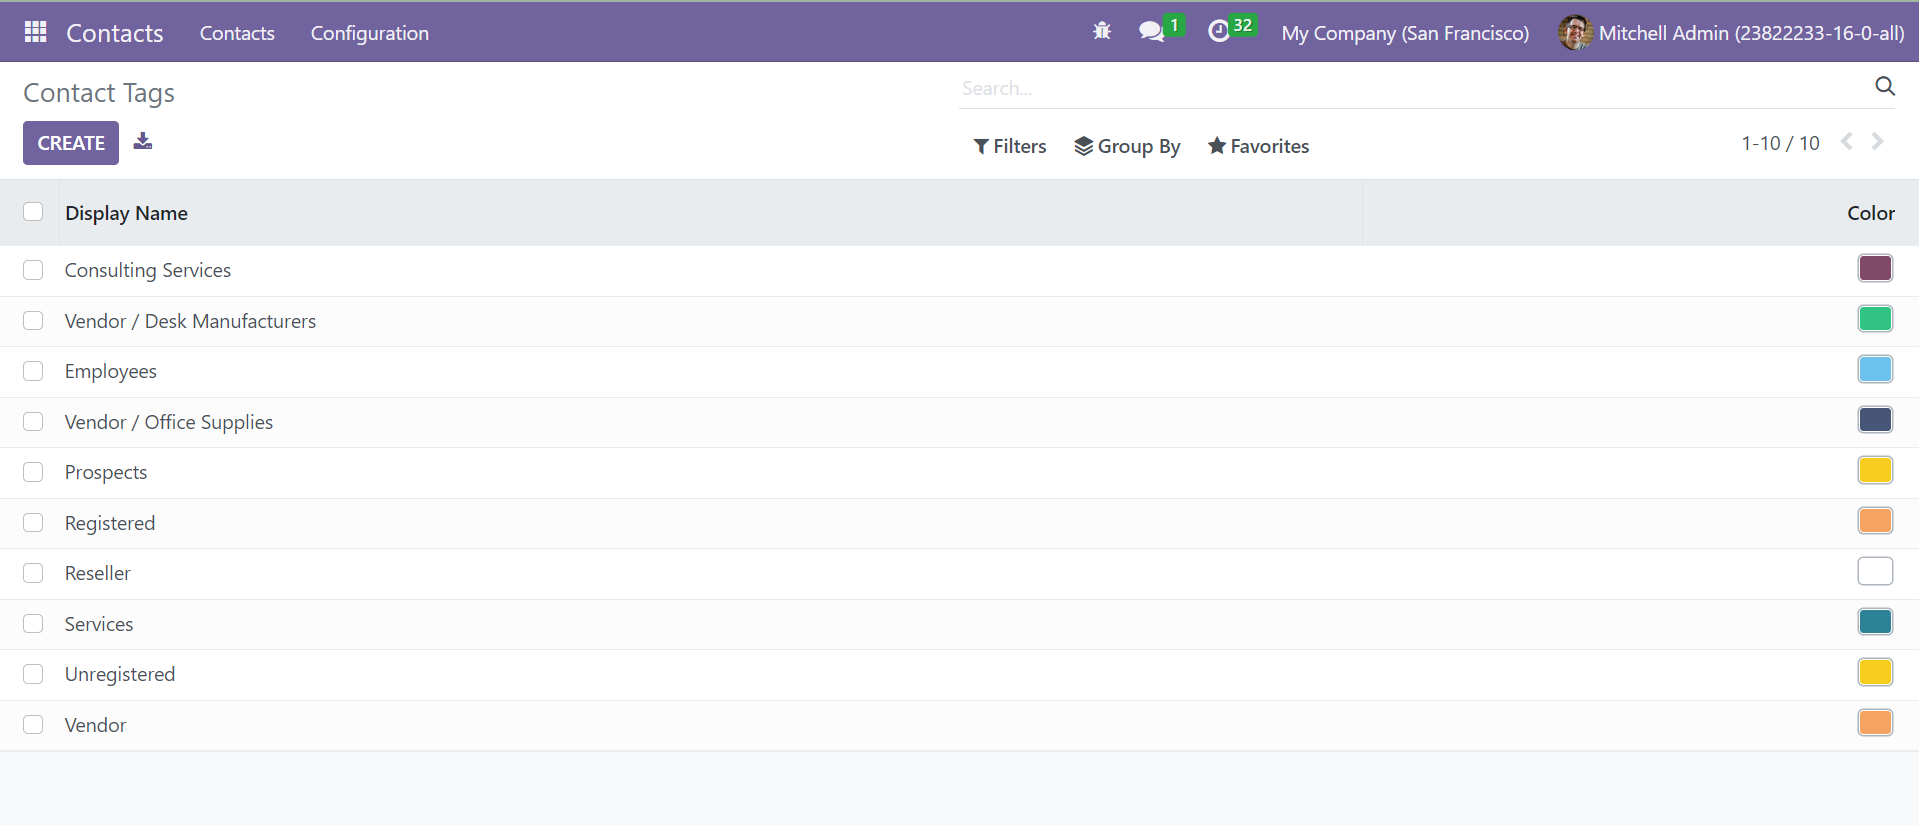Click the 1-10 / 10 pager counter
The width and height of the screenshot is (1919, 825).
pos(1780,143)
